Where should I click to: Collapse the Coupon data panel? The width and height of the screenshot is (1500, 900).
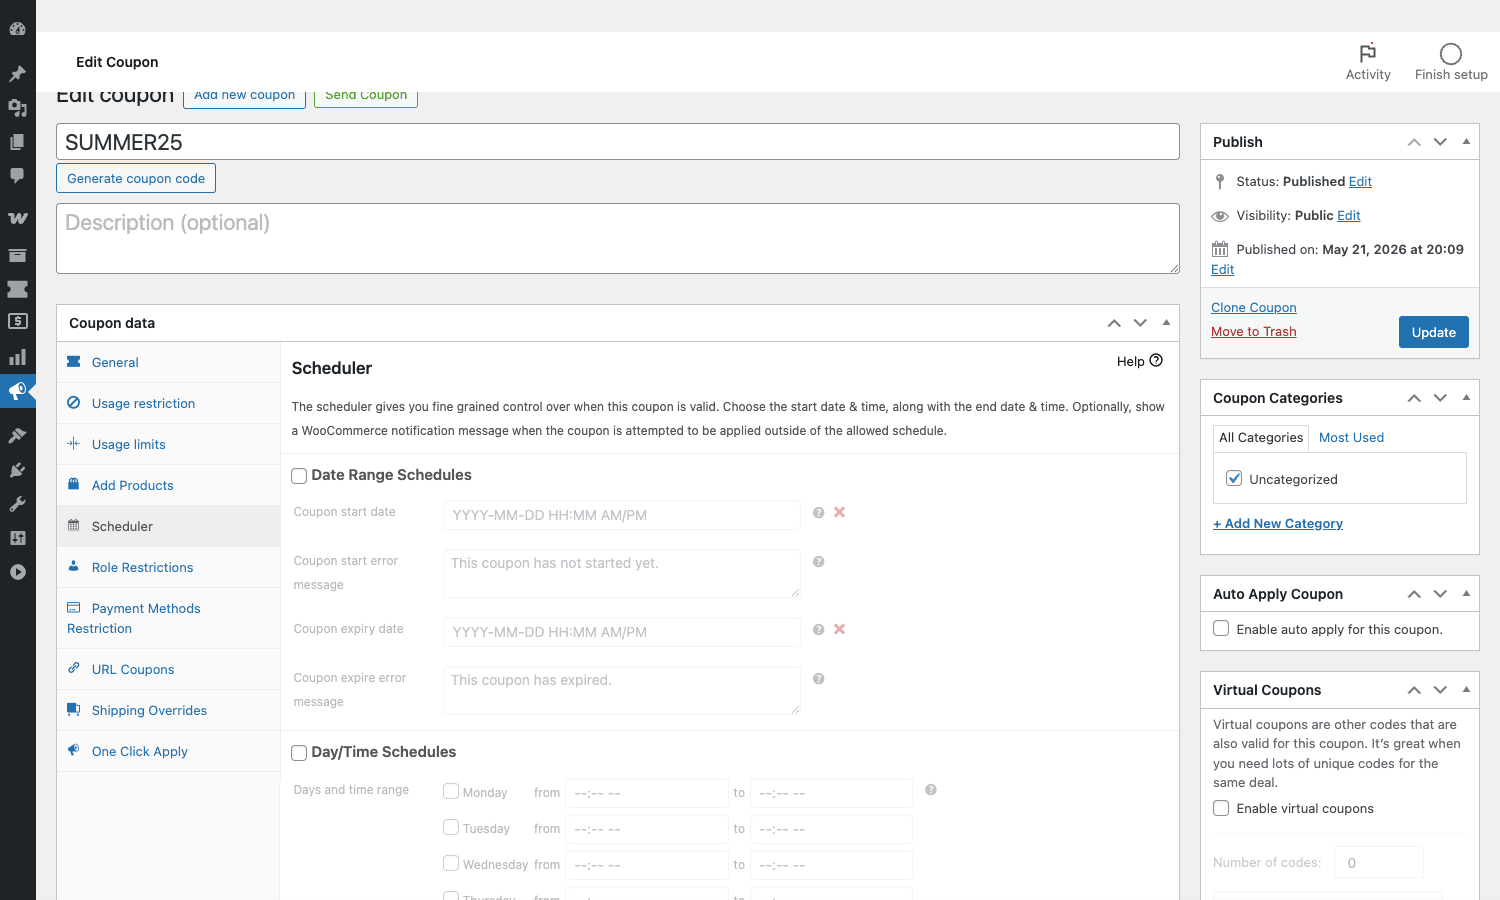(1166, 323)
